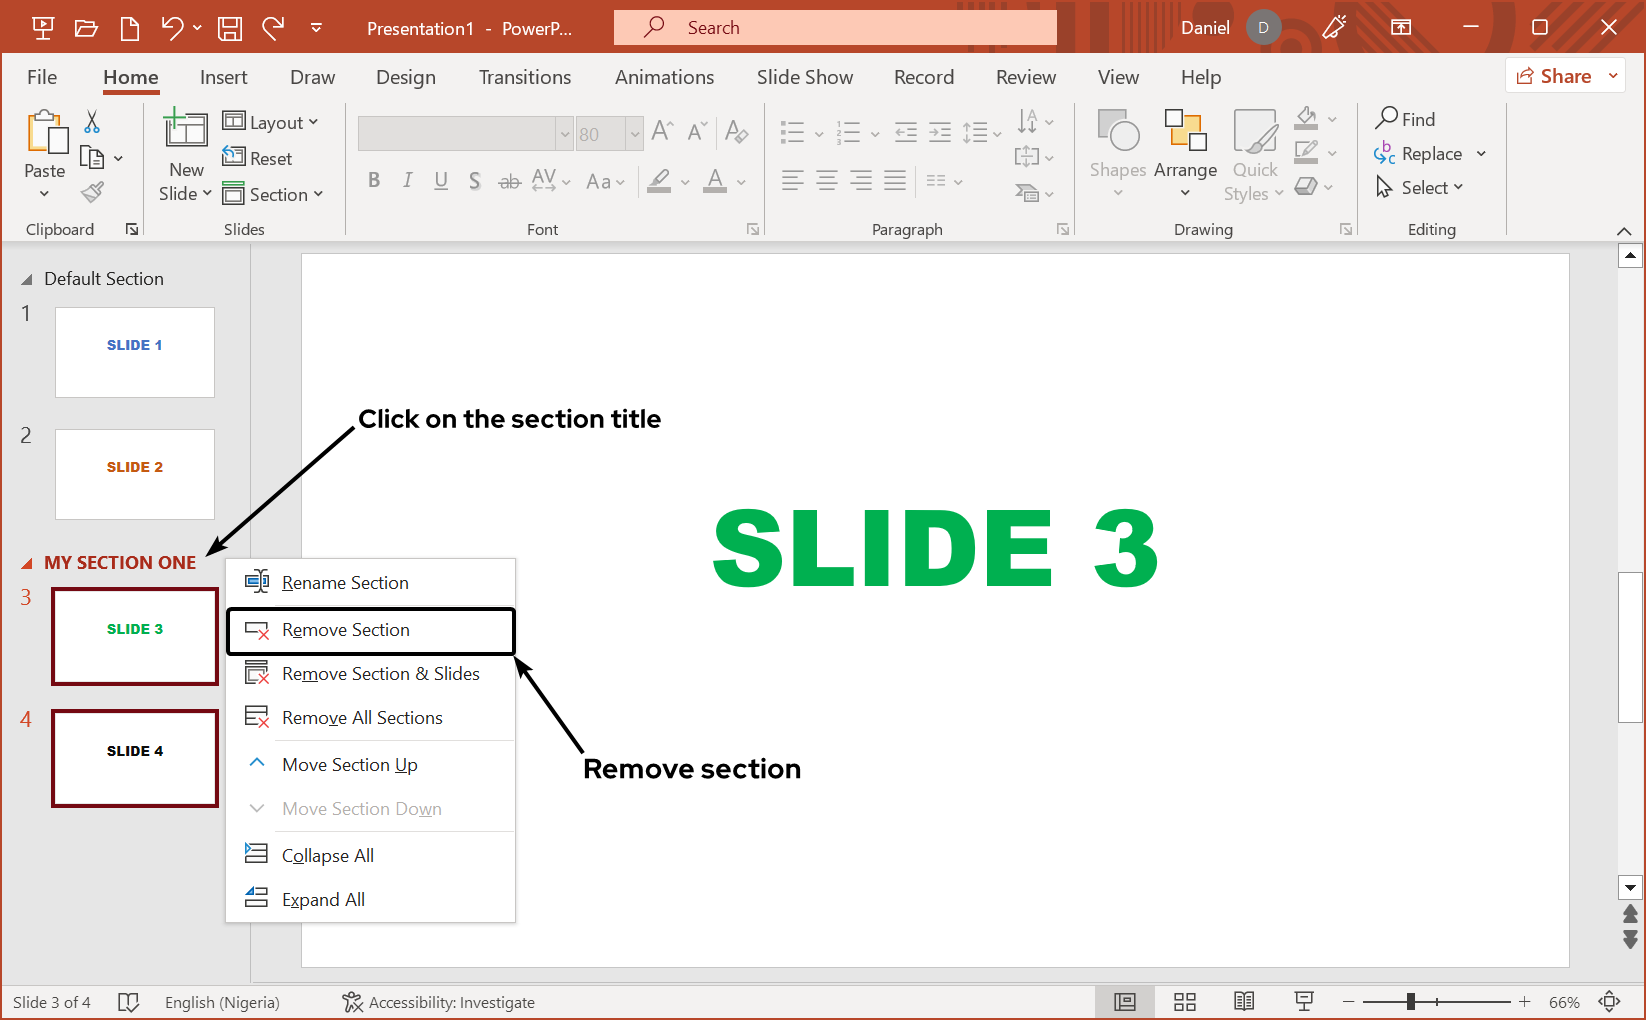Toggle Underline formatting
This screenshot has height=1020, width=1646.
tap(441, 181)
